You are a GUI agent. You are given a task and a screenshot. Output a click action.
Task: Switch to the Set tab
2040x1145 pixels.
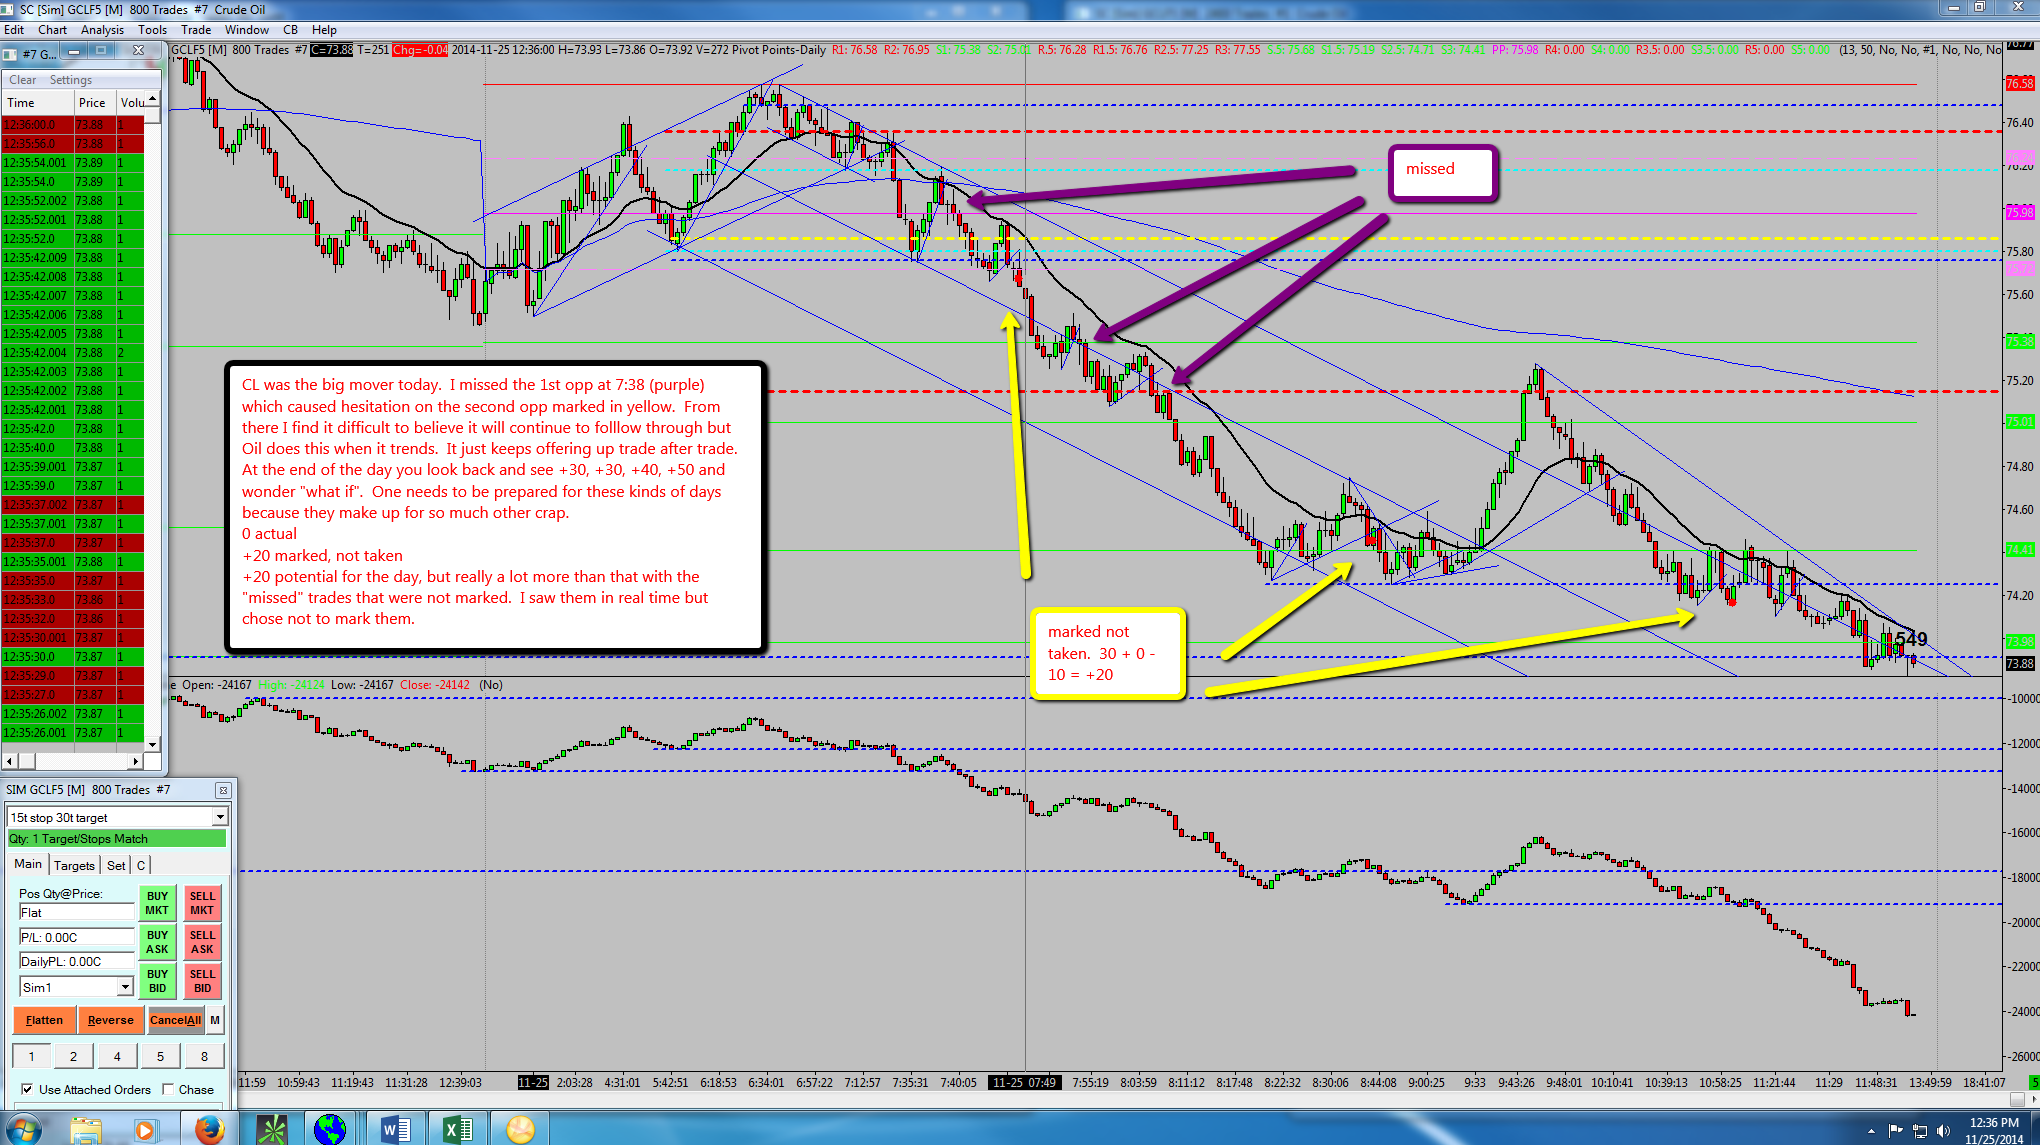(116, 865)
